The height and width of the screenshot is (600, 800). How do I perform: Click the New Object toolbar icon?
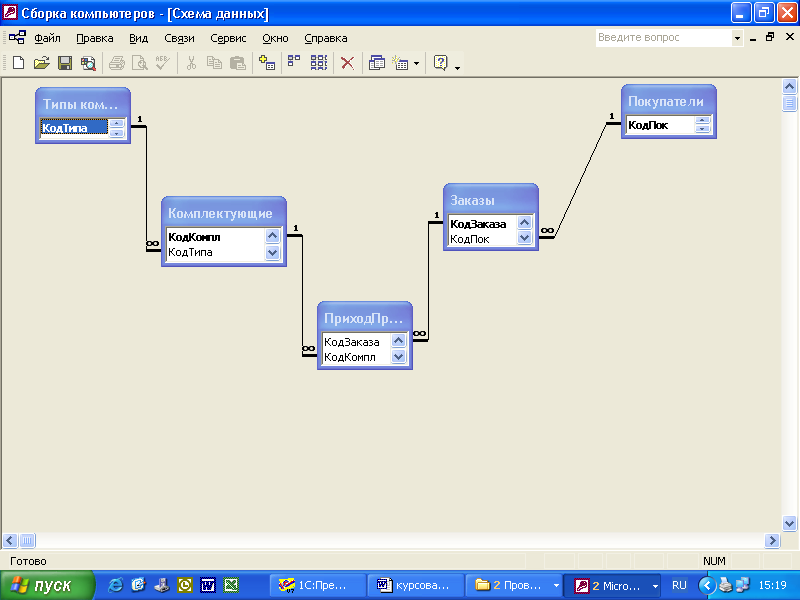coord(401,63)
